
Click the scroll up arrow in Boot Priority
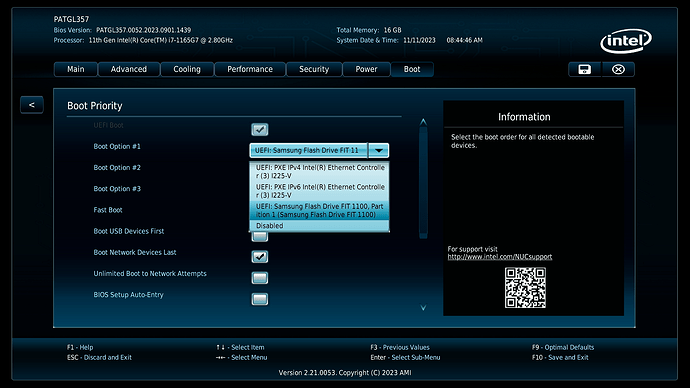click(x=423, y=122)
